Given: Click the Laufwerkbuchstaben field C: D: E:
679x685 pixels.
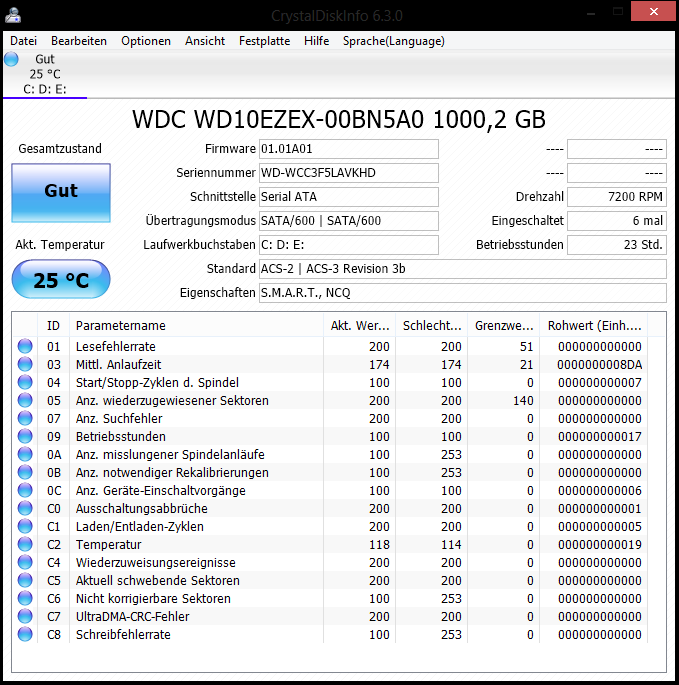Looking at the screenshot, I should click(x=349, y=245).
